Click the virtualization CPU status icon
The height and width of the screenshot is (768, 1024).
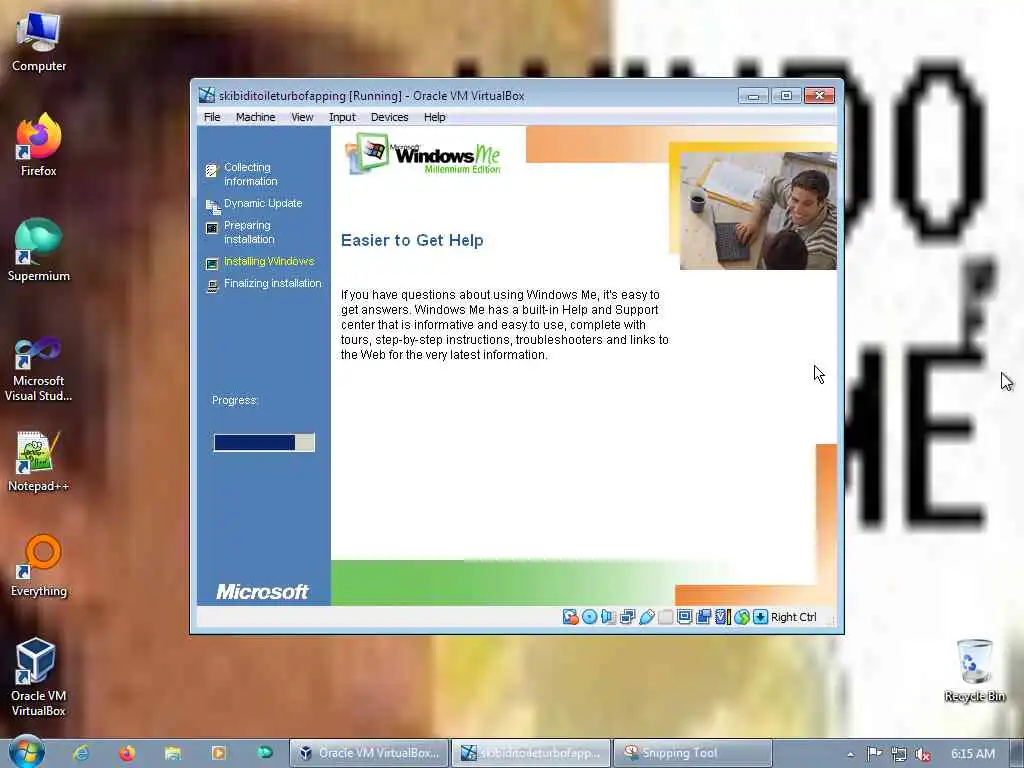722,617
